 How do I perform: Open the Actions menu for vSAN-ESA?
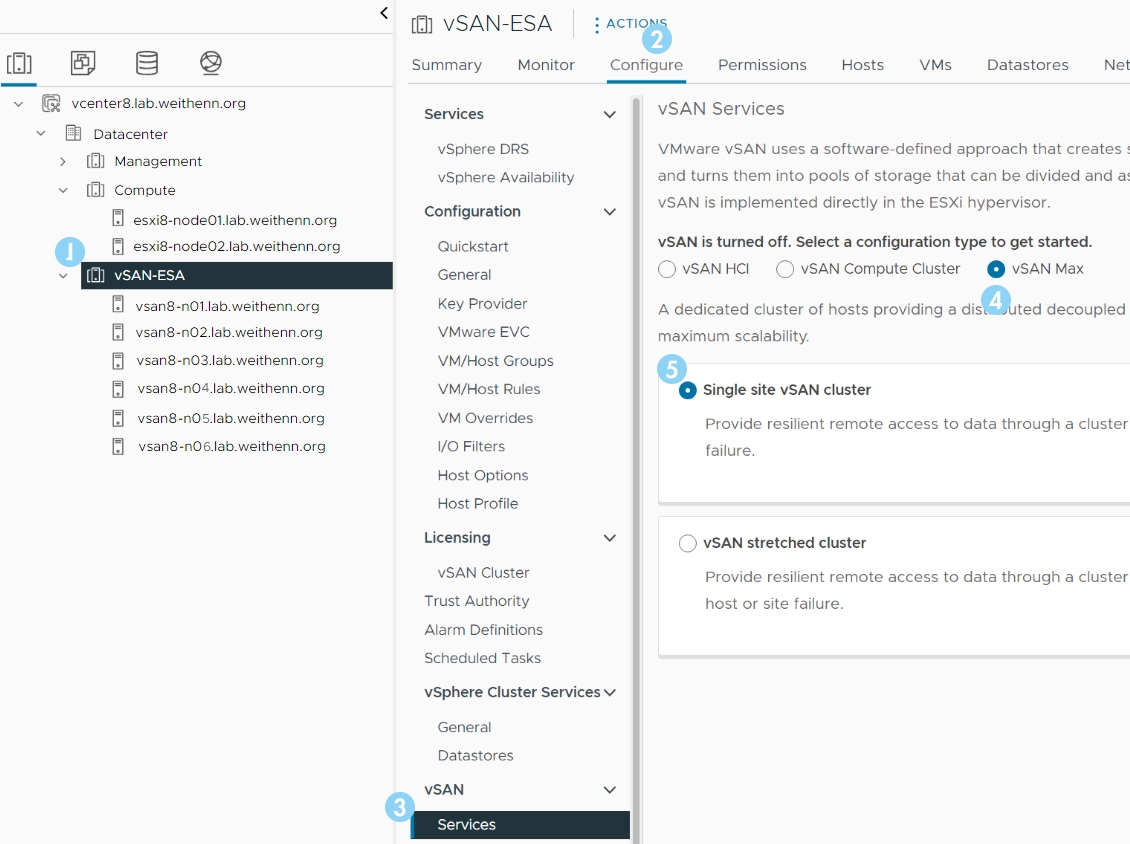click(631, 24)
